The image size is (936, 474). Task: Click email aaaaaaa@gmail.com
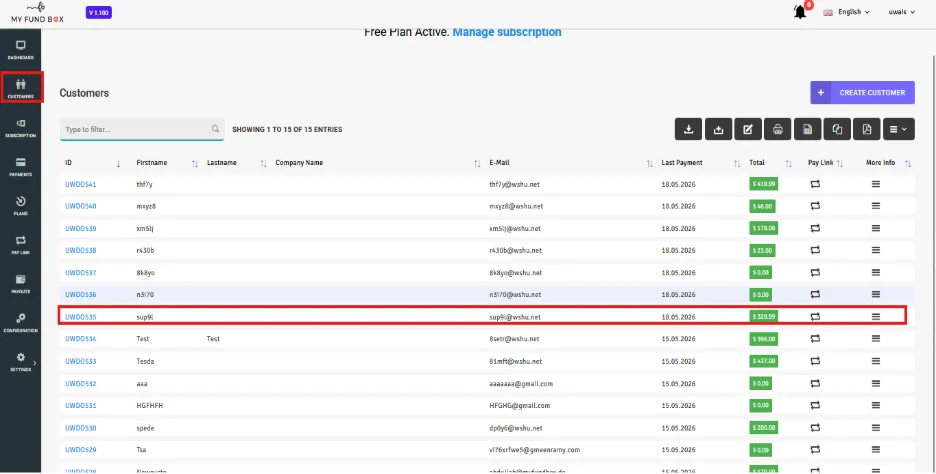coord(521,384)
